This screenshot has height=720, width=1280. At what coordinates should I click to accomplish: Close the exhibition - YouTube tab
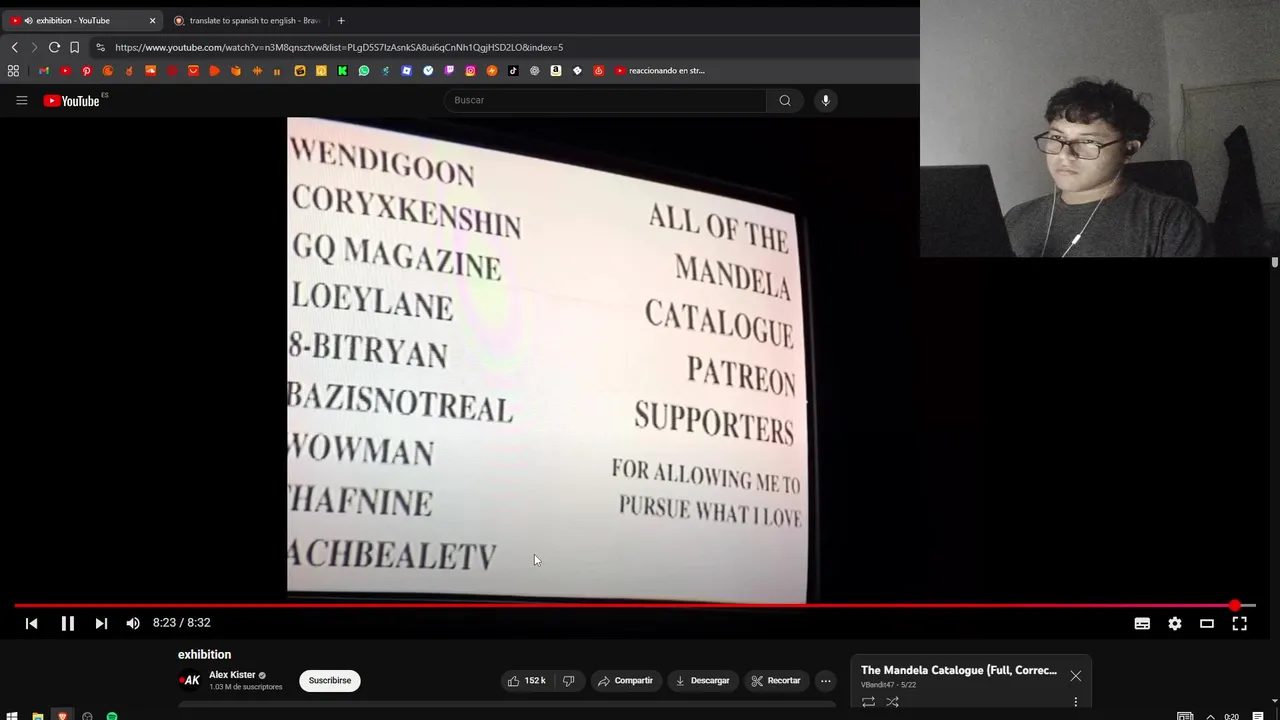click(152, 20)
